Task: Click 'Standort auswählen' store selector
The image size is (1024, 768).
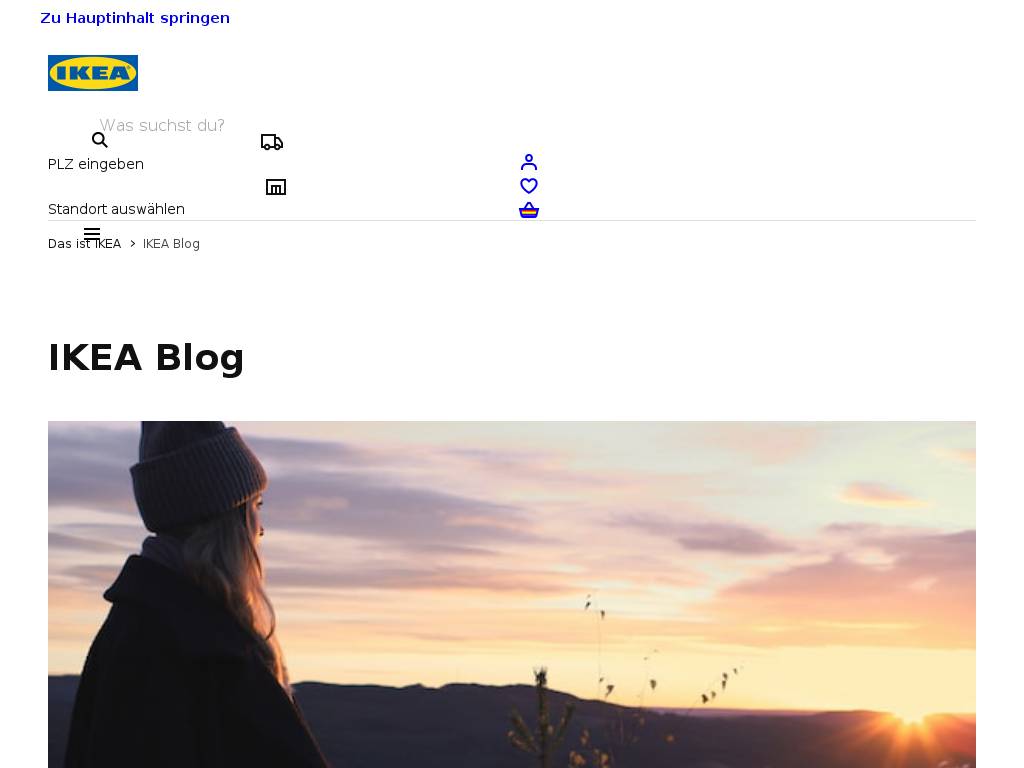Action: (x=116, y=209)
